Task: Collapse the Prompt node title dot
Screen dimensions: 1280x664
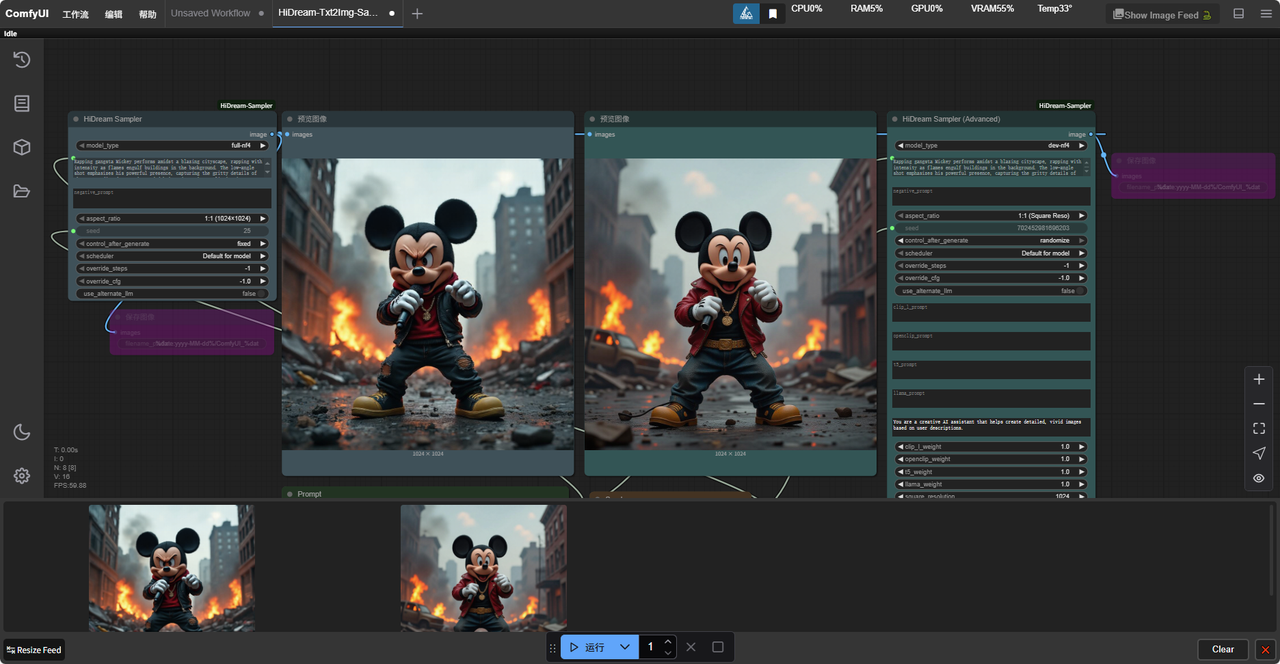Action: tap(290, 494)
